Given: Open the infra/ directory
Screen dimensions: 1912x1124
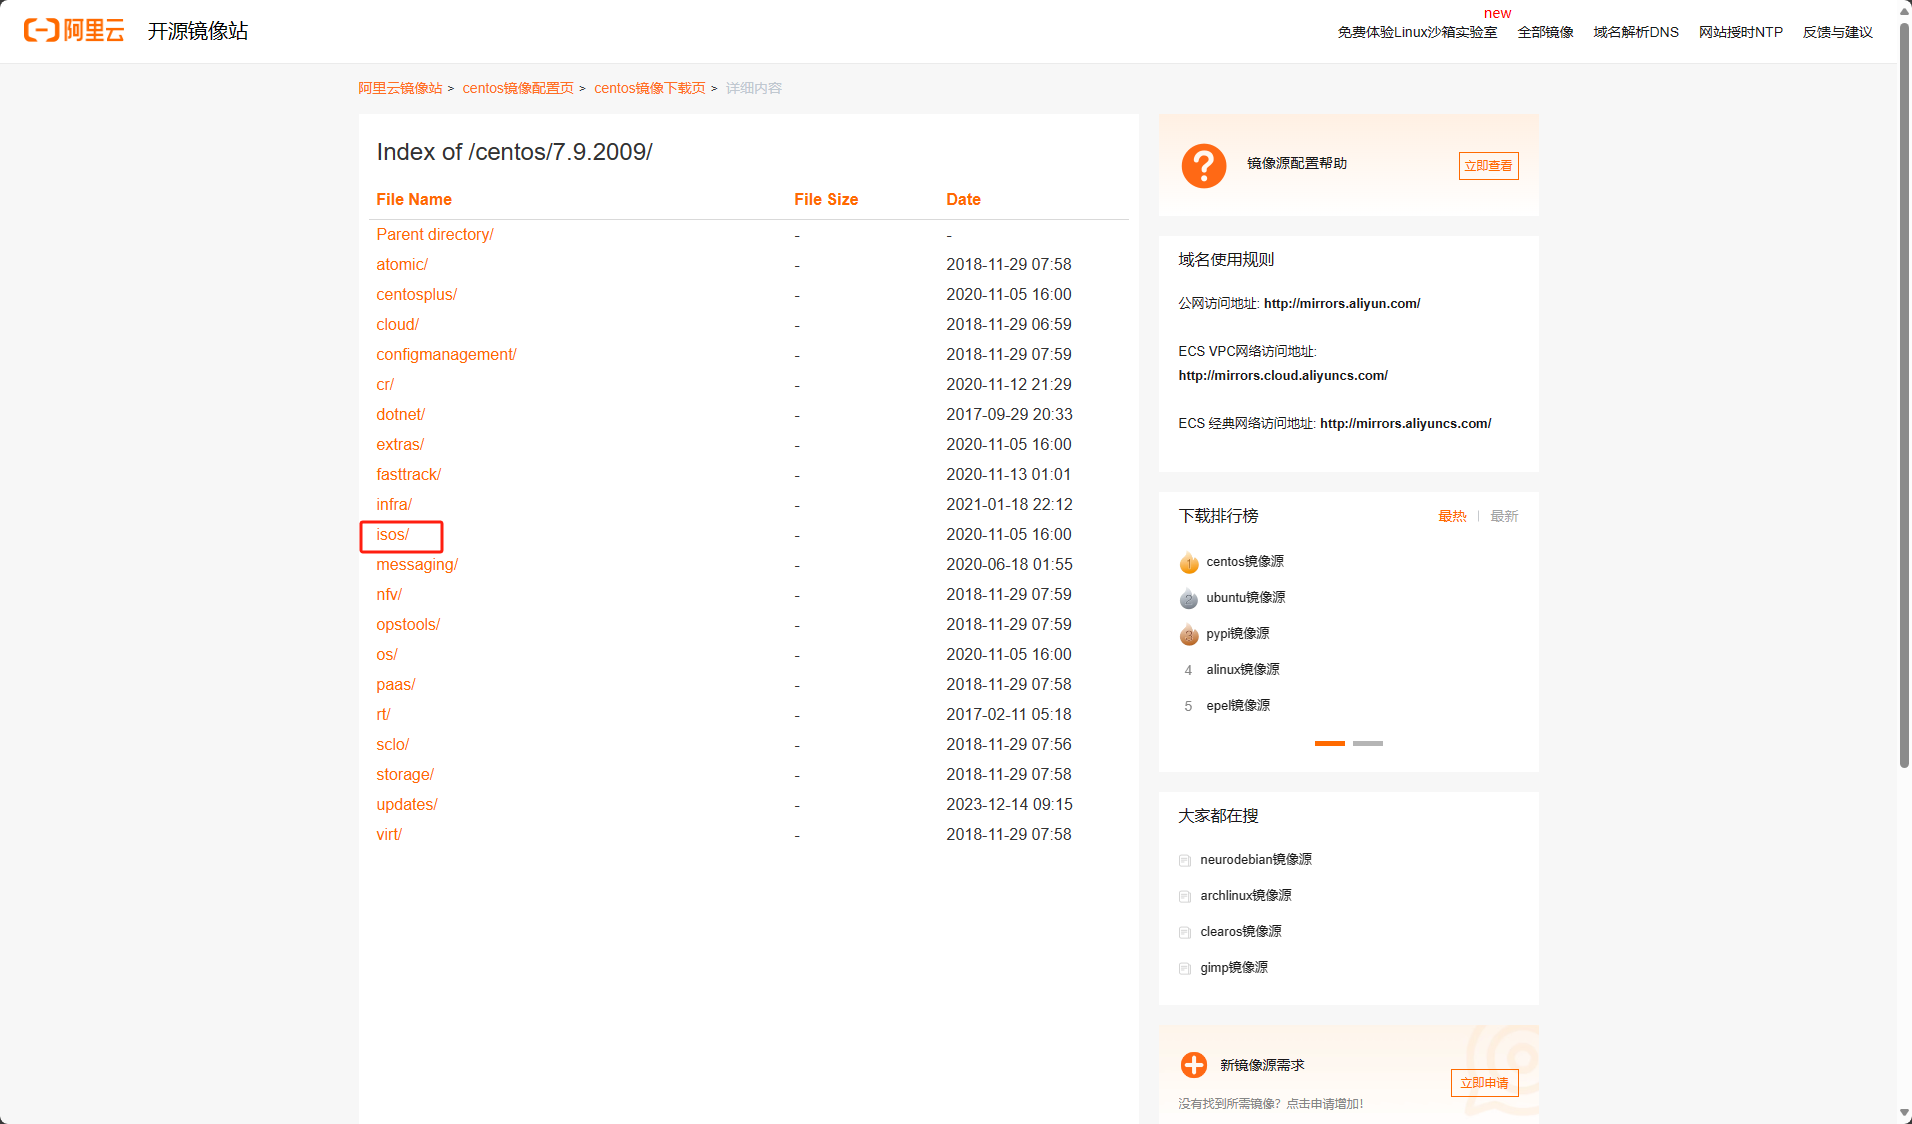Looking at the screenshot, I should coord(394,504).
